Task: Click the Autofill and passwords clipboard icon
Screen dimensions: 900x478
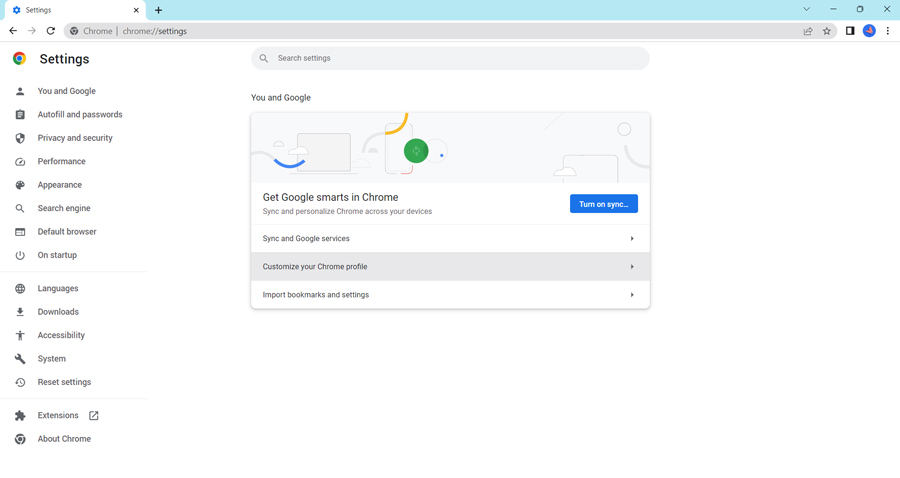Action: point(20,115)
